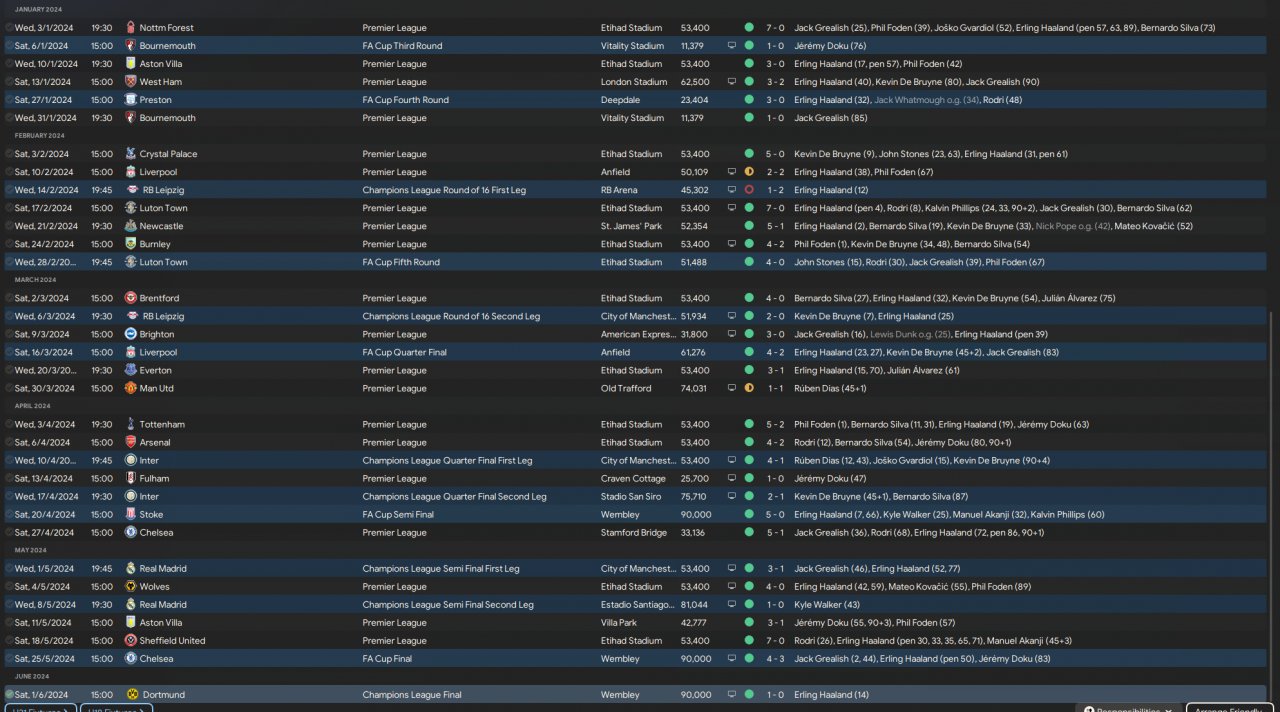Click the 1 - 2 score versus RB Leipzig
This screenshot has height=712, width=1280.
point(775,190)
